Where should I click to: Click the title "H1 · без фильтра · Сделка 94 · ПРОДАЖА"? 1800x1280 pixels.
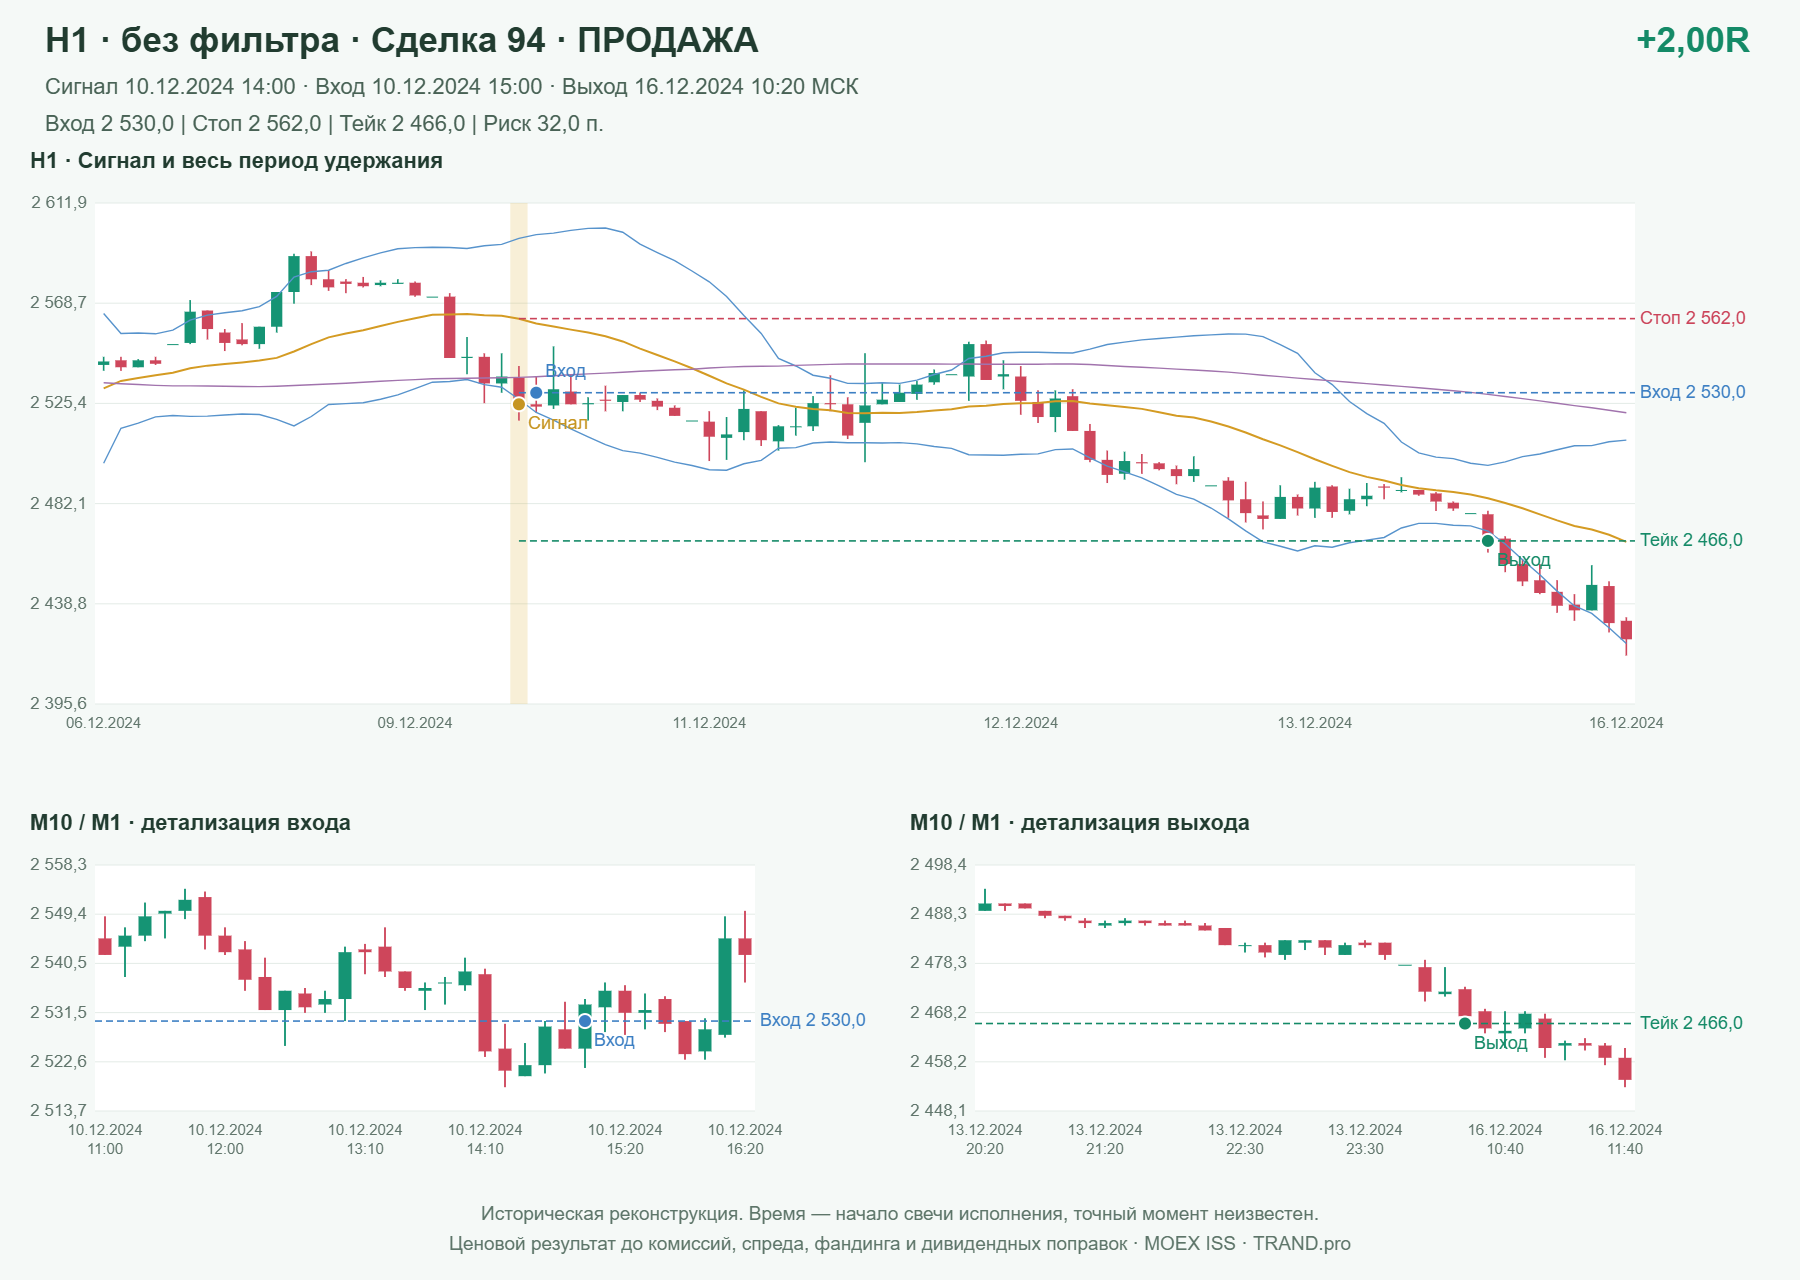point(402,40)
